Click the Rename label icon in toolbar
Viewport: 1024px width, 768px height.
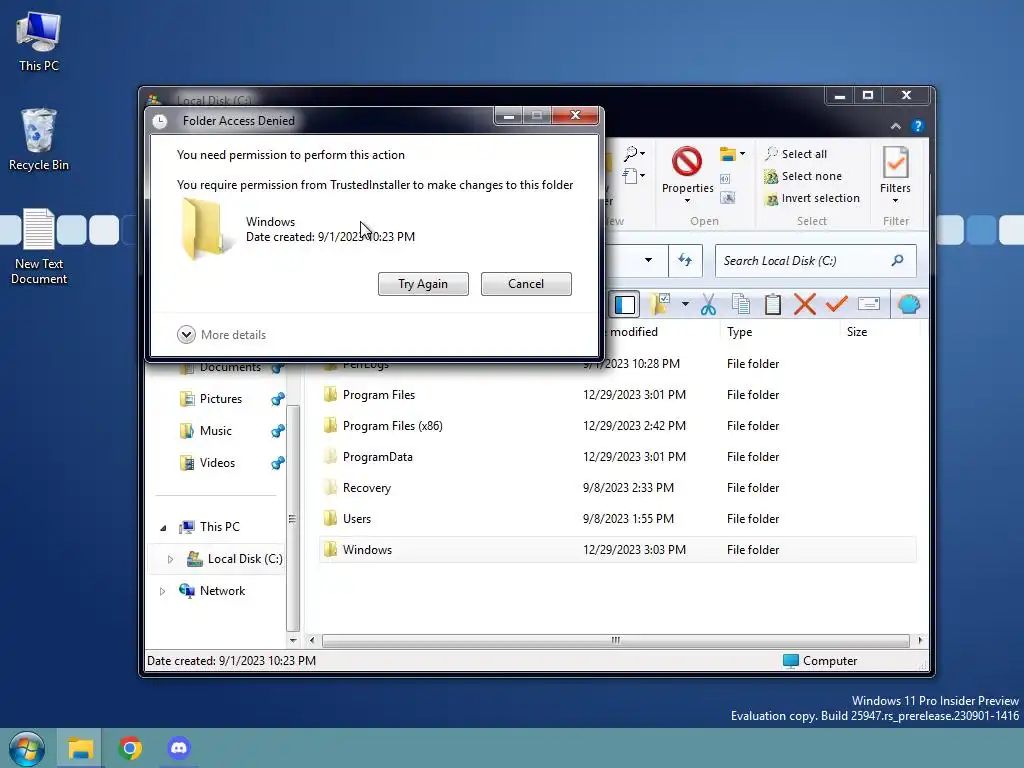(869, 304)
